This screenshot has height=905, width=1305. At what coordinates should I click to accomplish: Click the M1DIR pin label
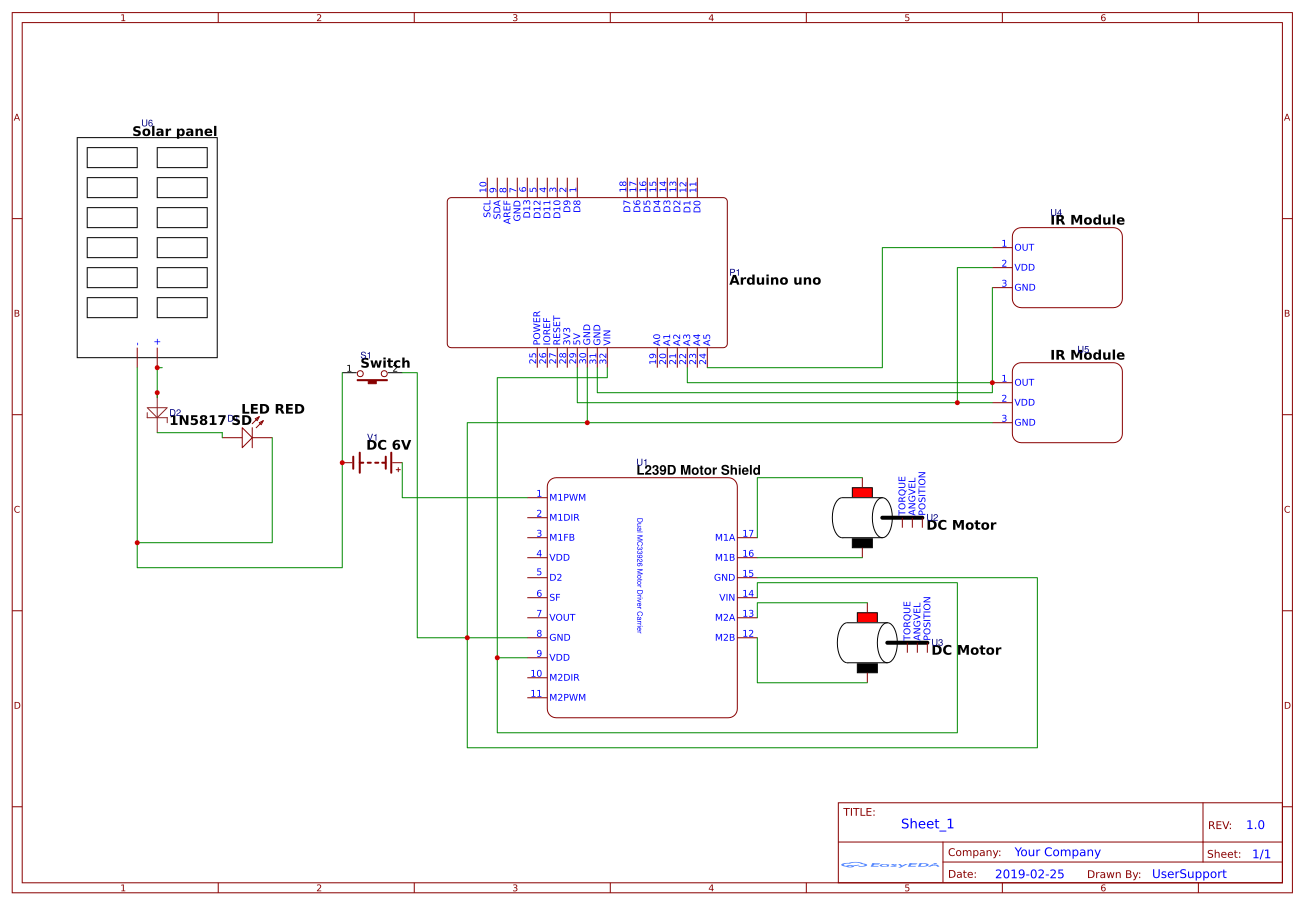(x=565, y=517)
